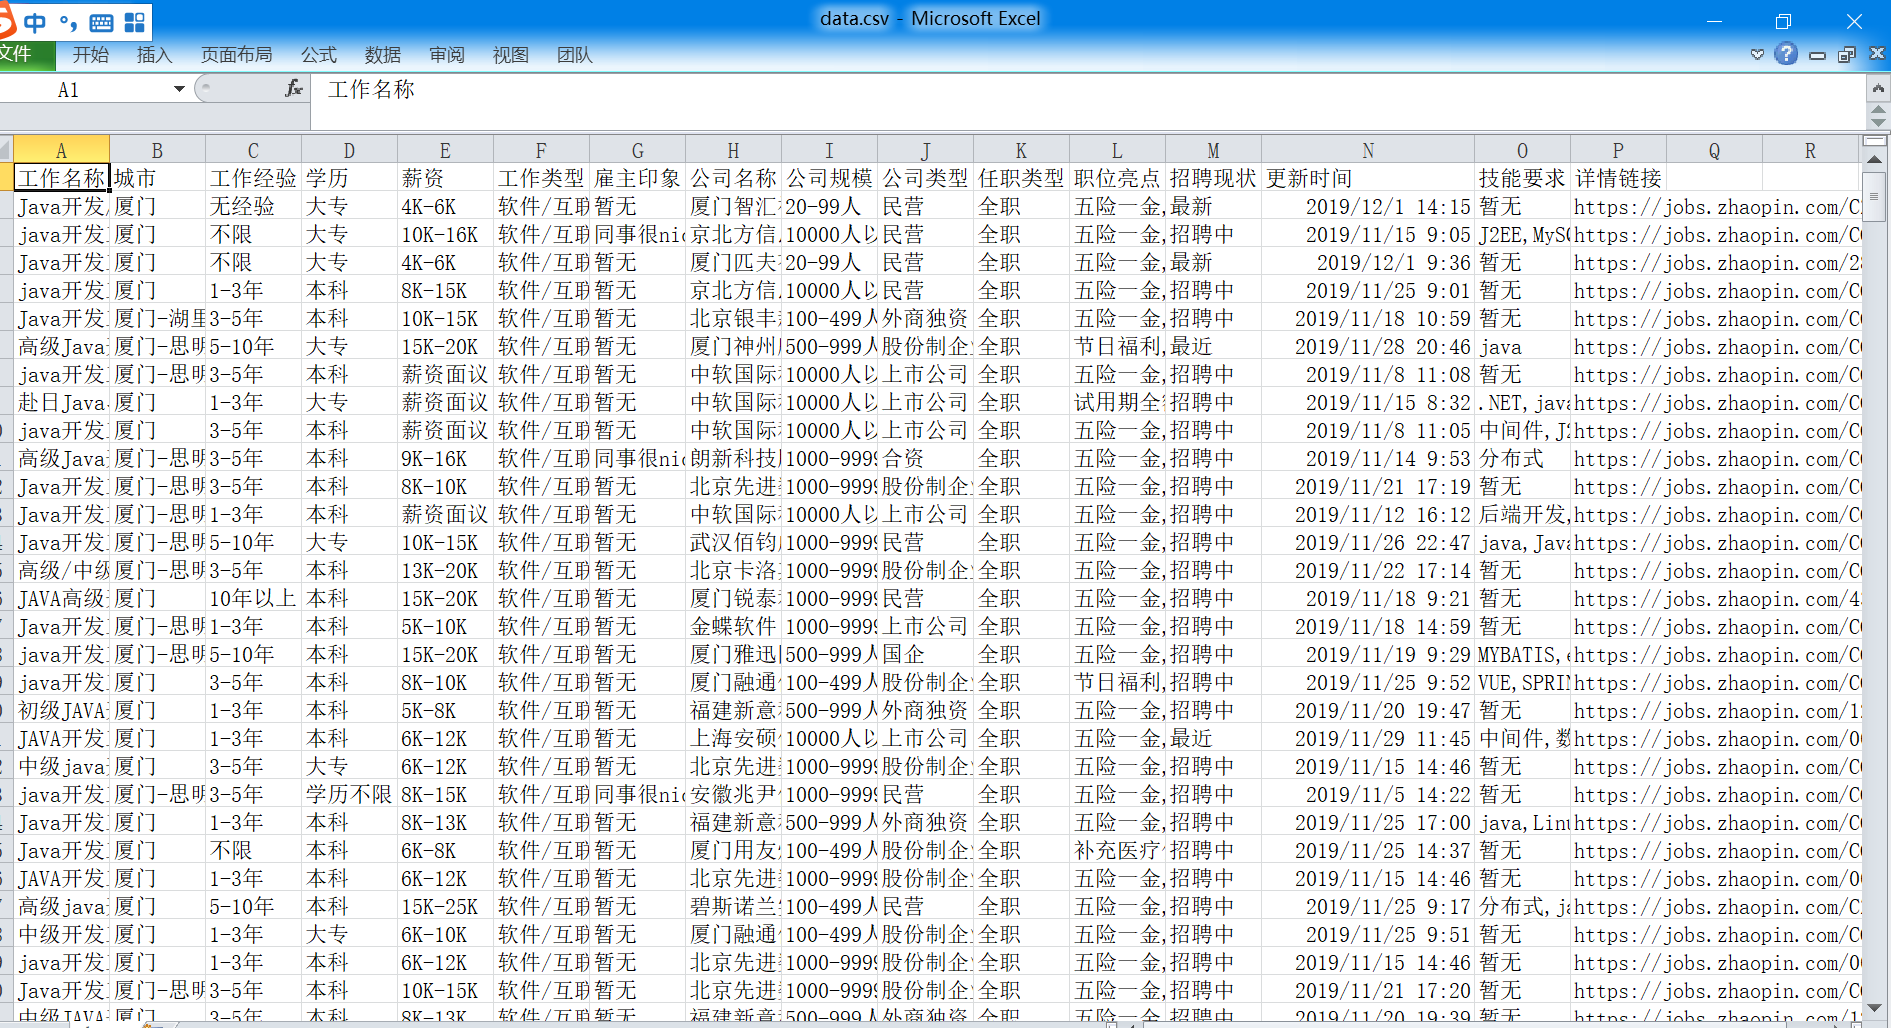This screenshot has width=1891, height=1028.
Task: Click the salary cell 15K-25K
Action: coord(445,906)
